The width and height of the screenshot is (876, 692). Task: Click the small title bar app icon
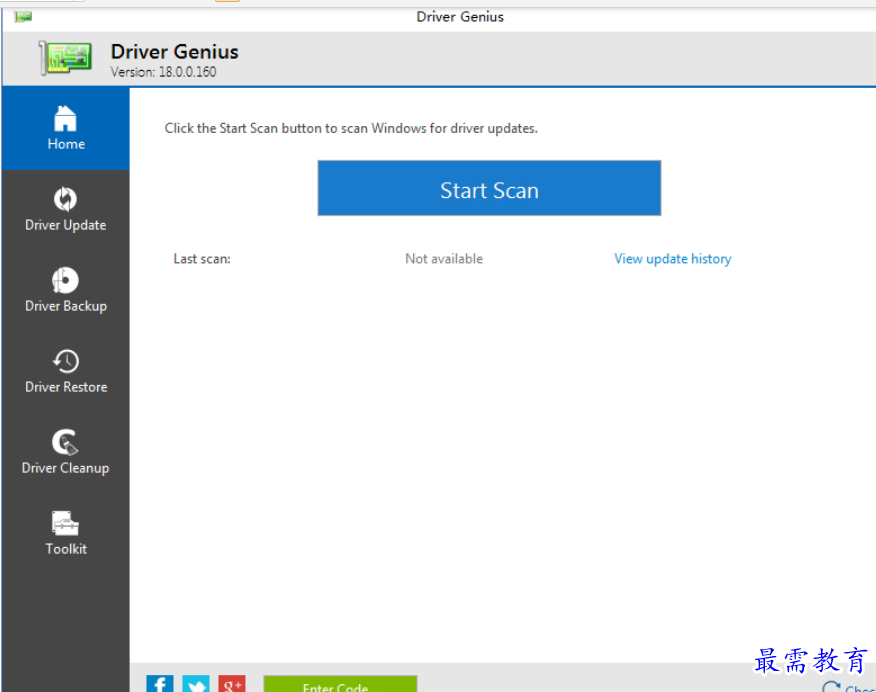pos(23,17)
